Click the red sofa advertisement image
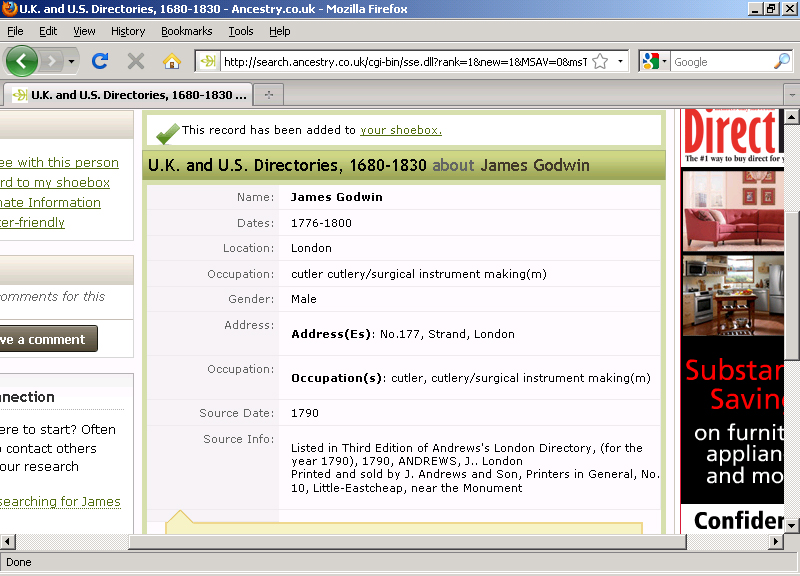800x576 pixels. pyautogui.click(x=733, y=211)
